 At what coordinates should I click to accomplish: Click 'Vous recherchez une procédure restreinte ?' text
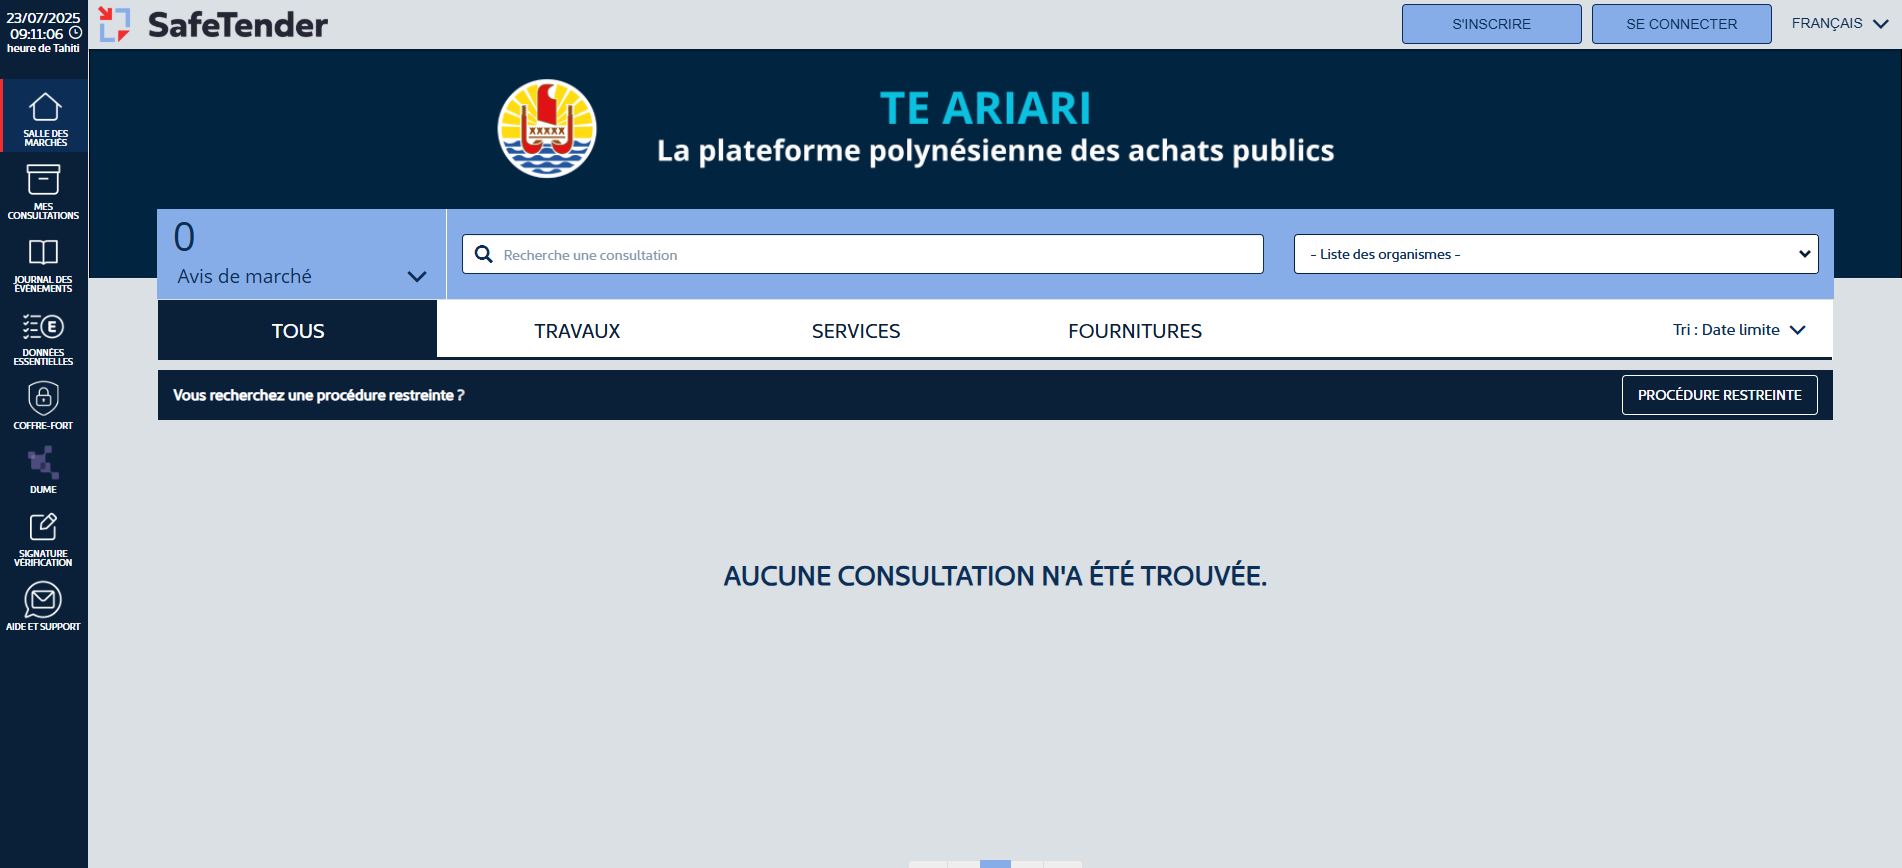tap(318, 395)
